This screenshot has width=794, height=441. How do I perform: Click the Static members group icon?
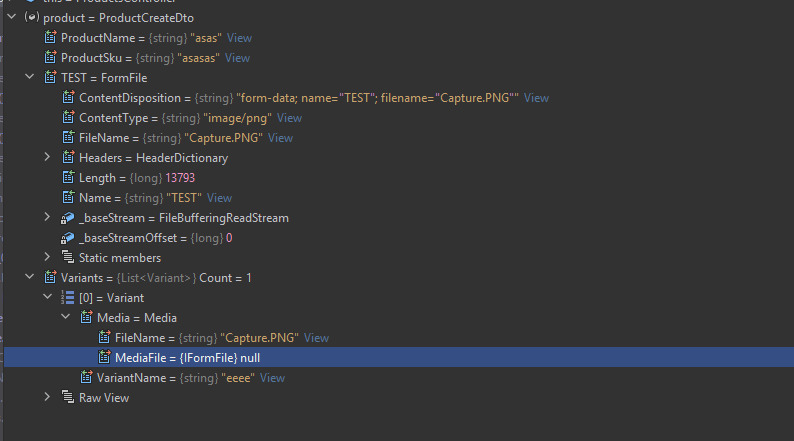tap(68, 257)
